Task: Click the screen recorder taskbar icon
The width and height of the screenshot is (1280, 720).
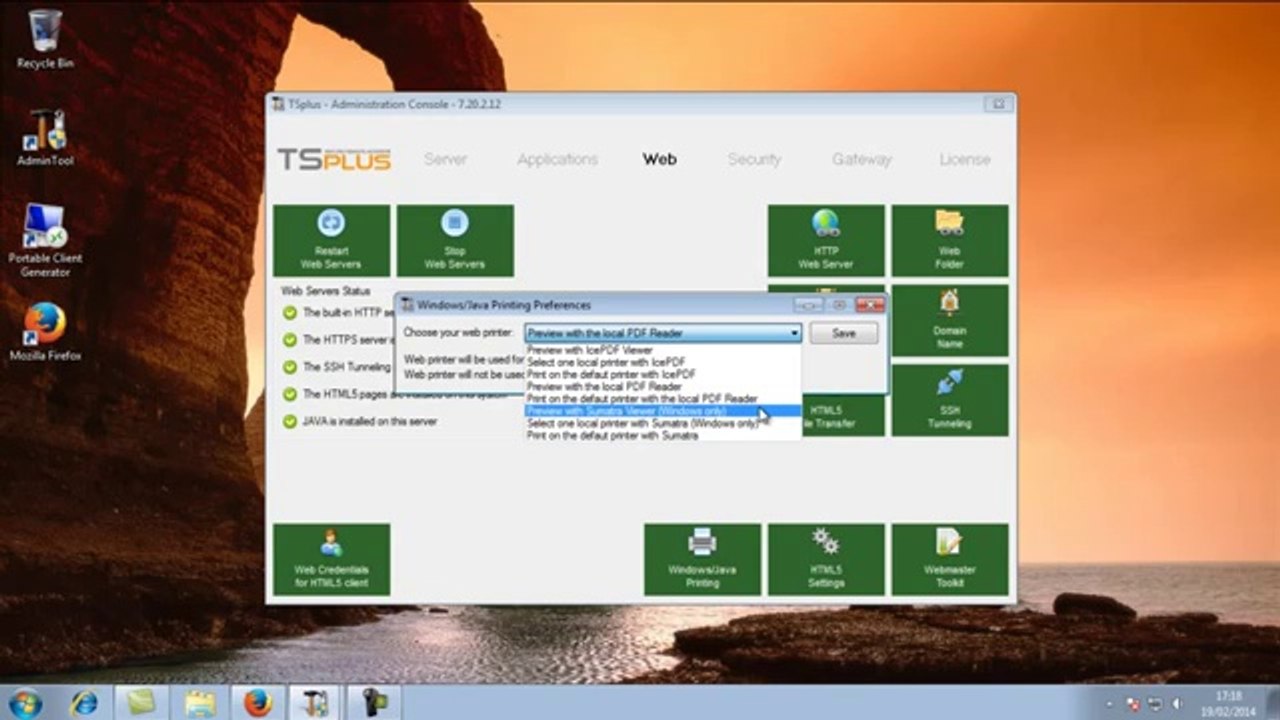Action: coord(374,702)
